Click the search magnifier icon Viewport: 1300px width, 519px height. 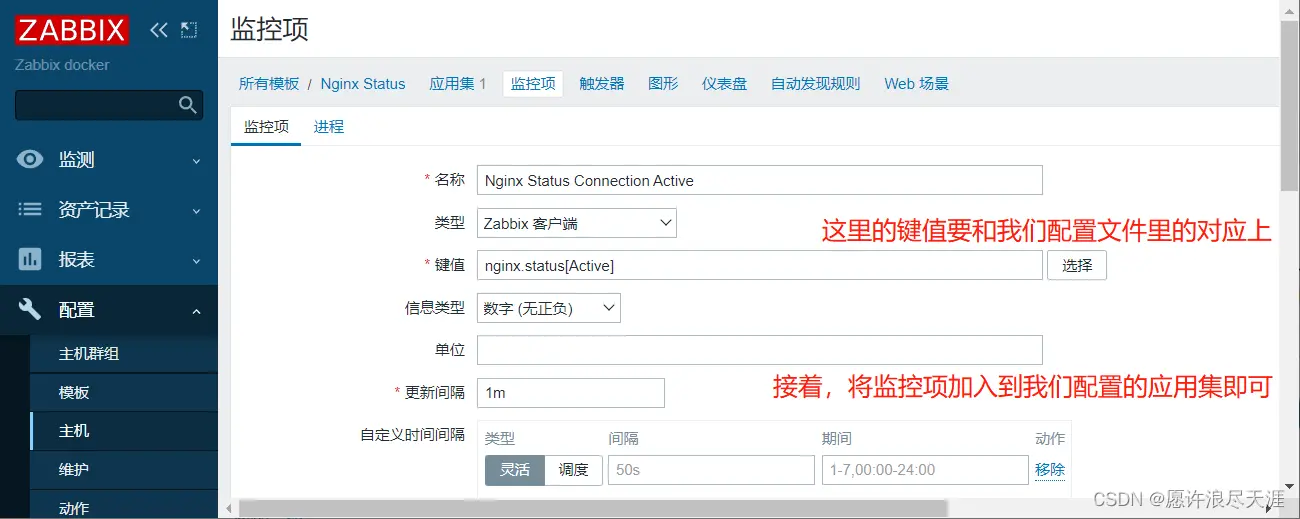(187, 105)
